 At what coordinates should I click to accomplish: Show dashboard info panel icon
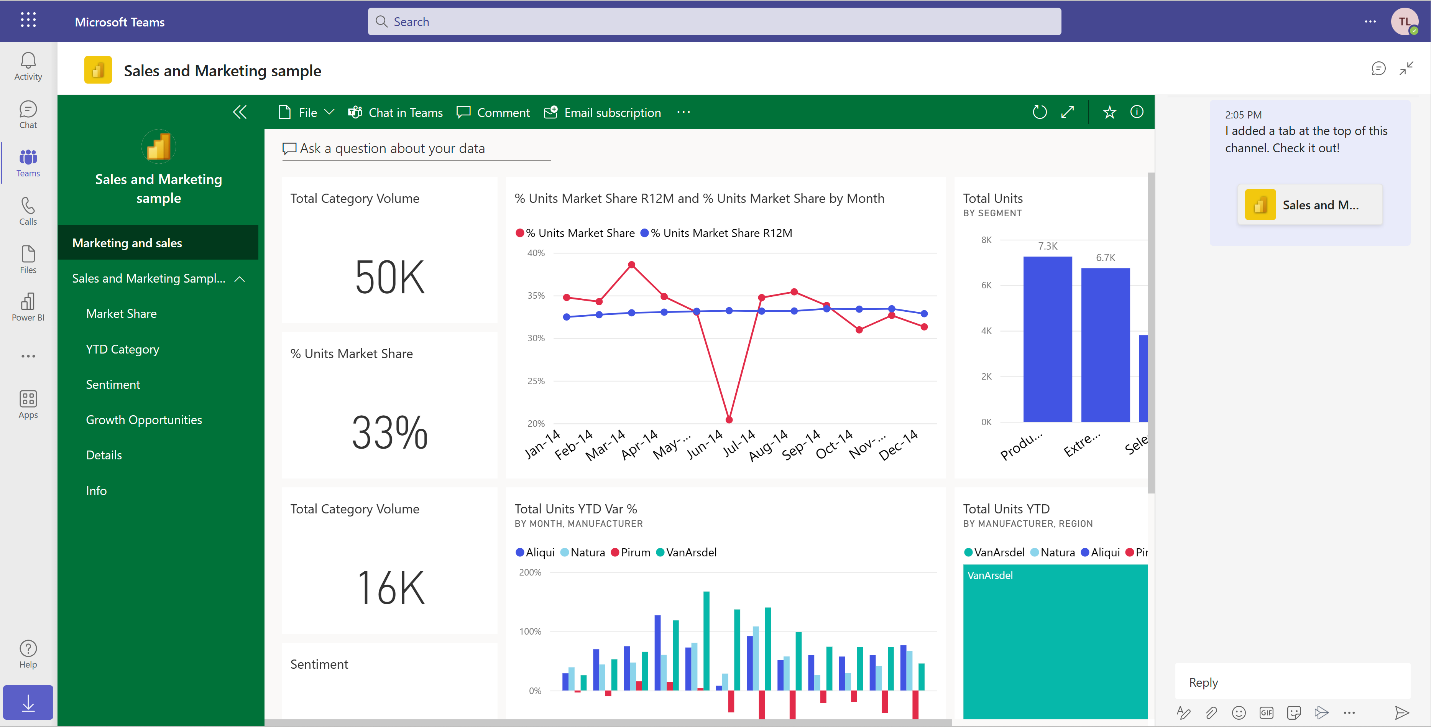tap(1137, 112)
